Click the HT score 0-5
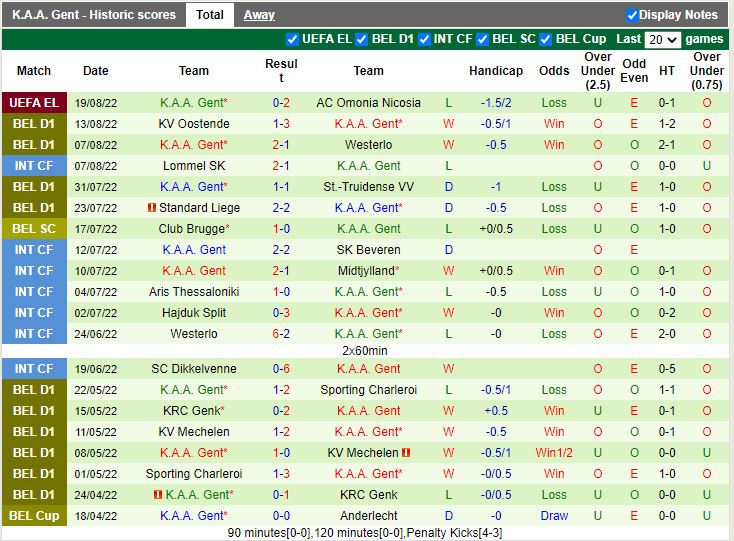Image resolution: width=734 pixels, height=541 pixels. (x=667, y=368)
